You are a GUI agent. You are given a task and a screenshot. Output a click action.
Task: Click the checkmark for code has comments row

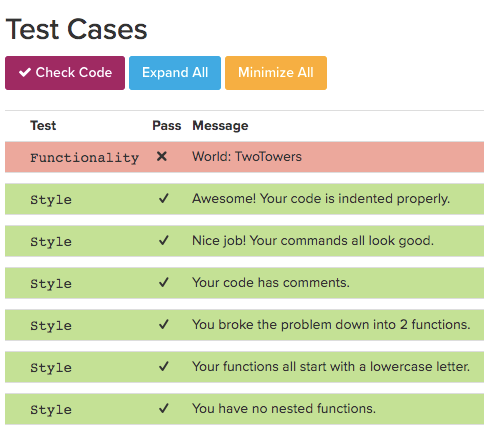[x=164, y=283]
